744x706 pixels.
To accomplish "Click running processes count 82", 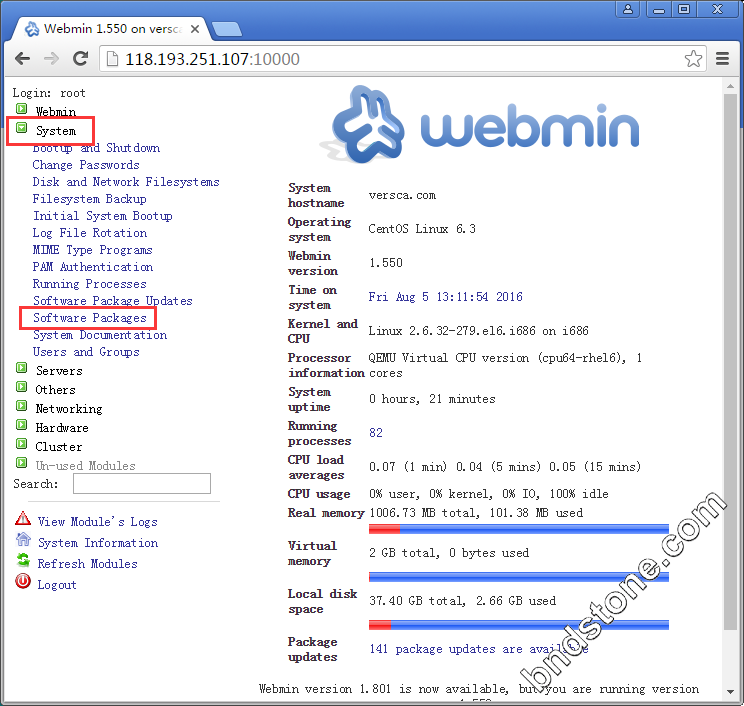I will 376,433.
